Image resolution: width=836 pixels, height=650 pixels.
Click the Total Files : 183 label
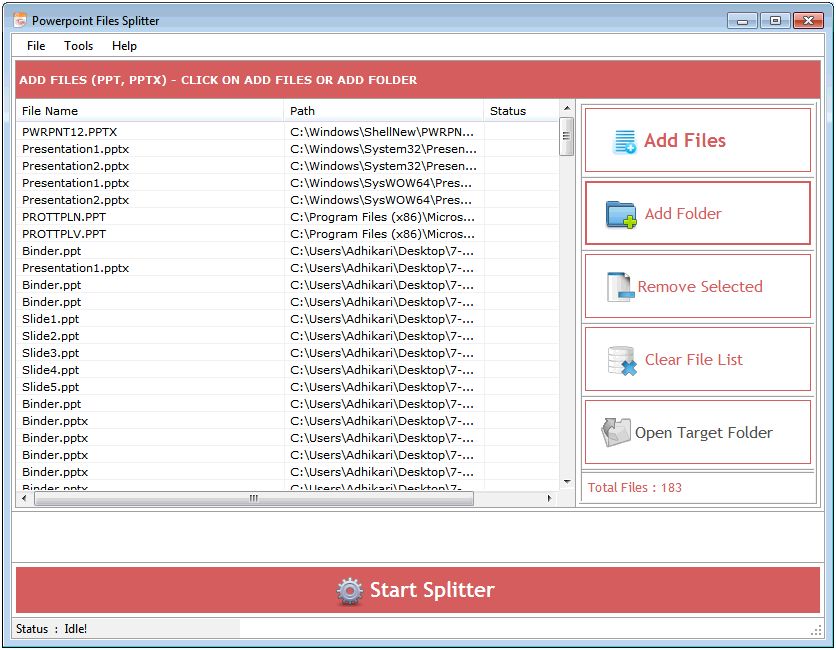634,488
